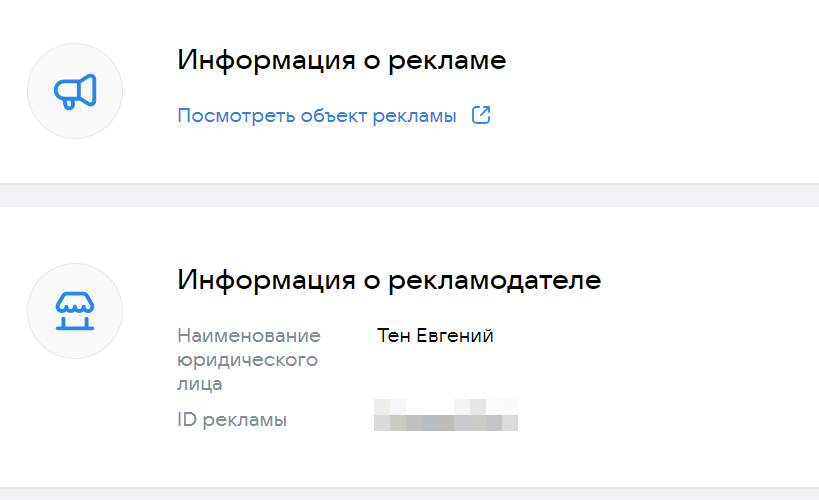Click the Информация о рекламодателе heading
Screen dimensions: 819x500
click(x=389, y=279)
